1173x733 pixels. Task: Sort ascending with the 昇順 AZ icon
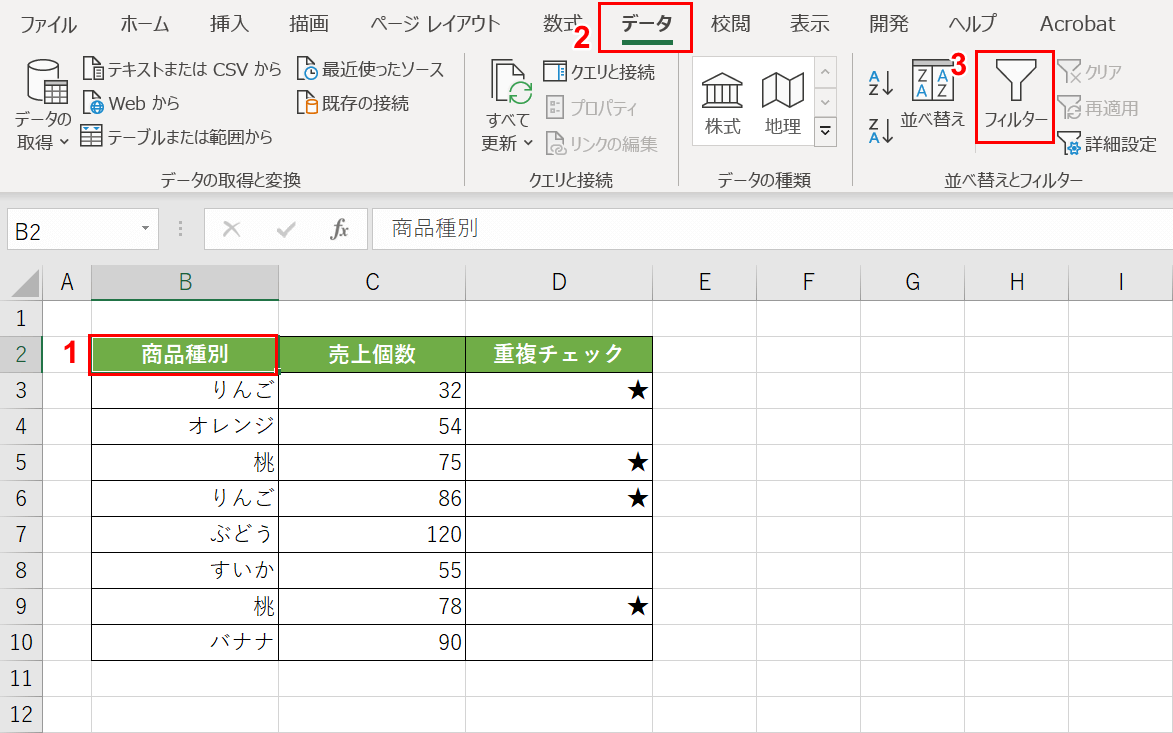pos(878,84)
